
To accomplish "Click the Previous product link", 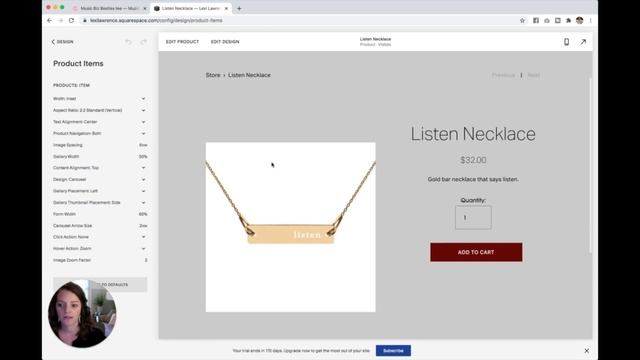I will (503, 75).
